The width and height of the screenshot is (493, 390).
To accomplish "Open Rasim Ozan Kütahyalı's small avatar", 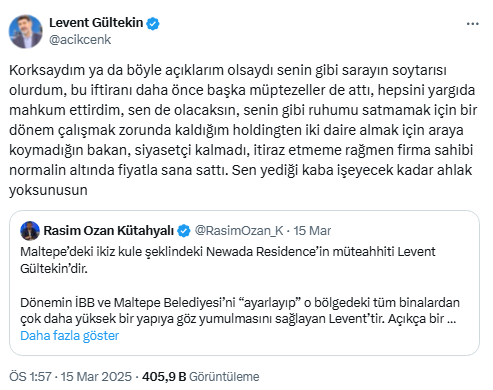I will click(x=30, y=231).
